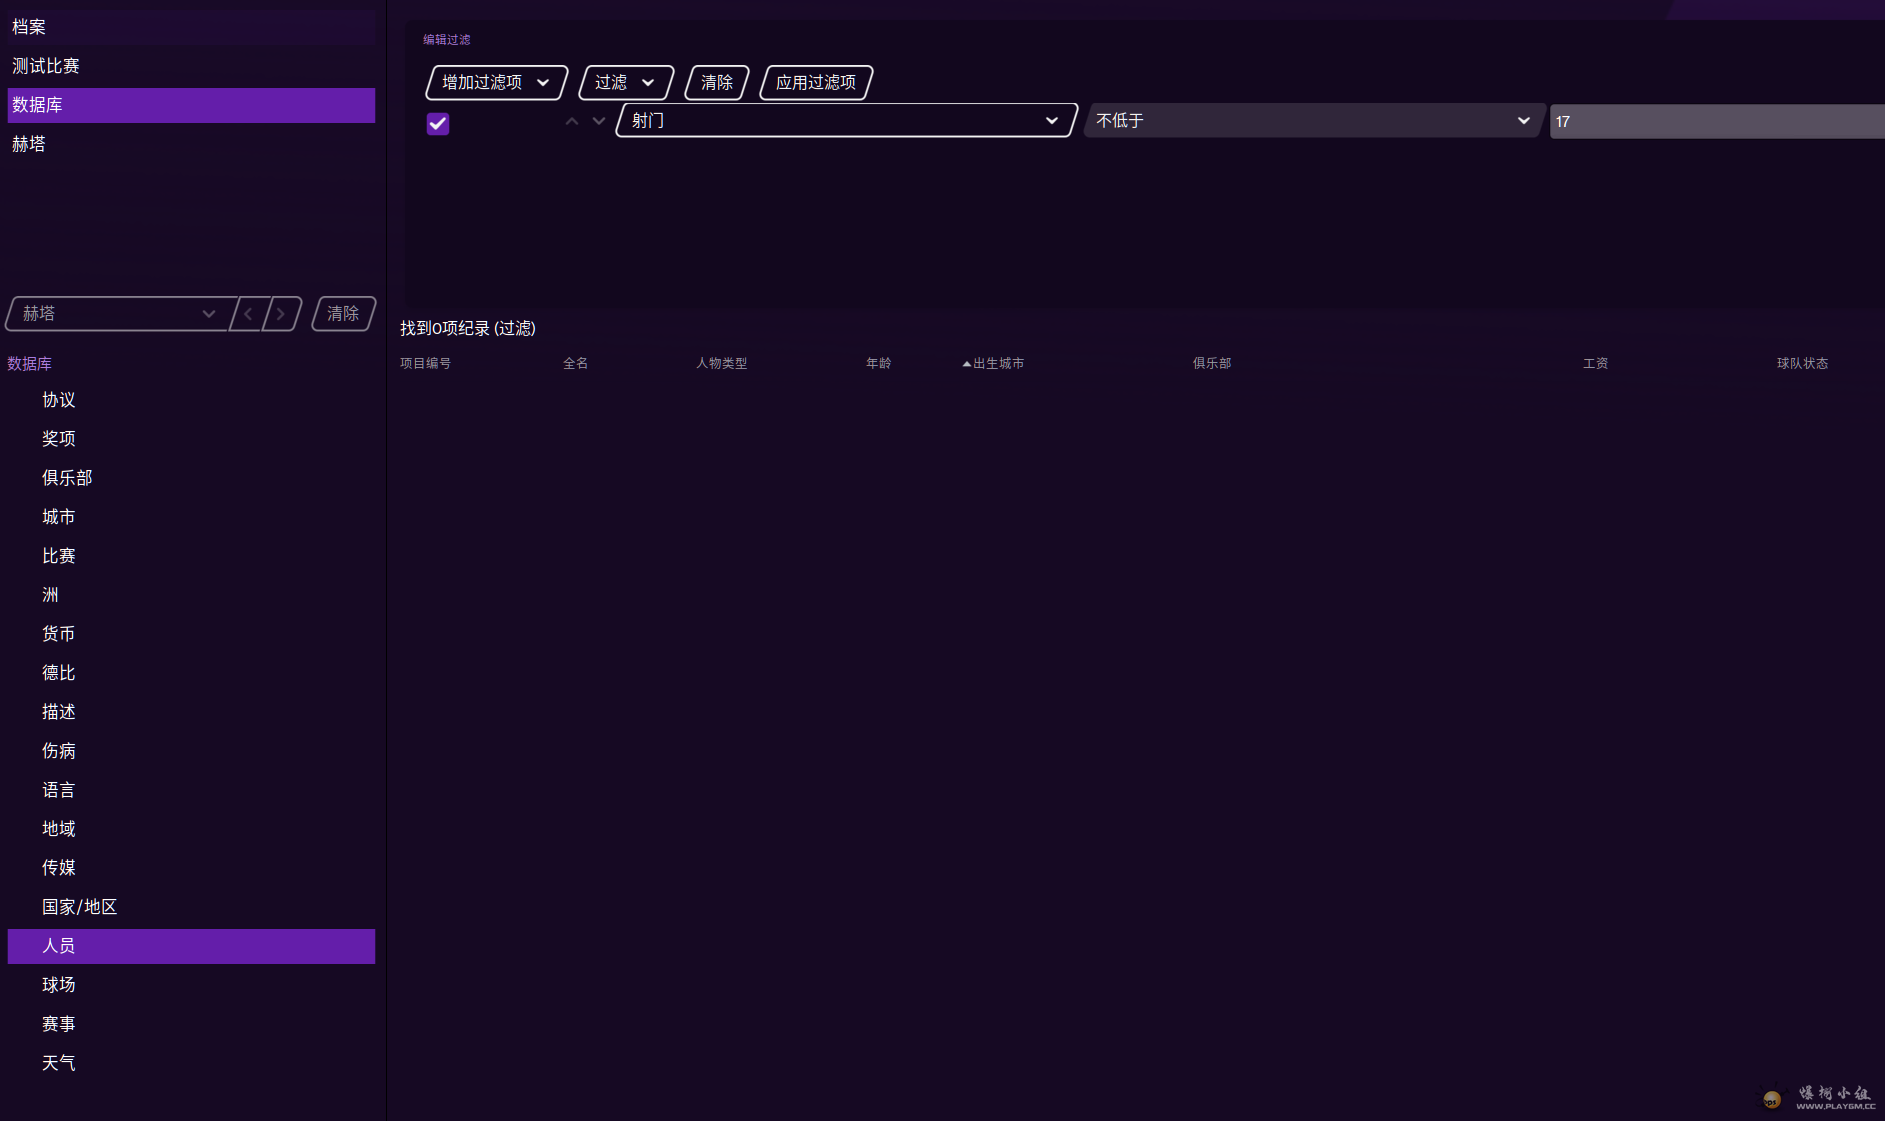This screenshot has width=1885, height=1121.
Task: Uncheck the 射门 filter checkbox
Action: pyautogui.click(x=438, y=123)
